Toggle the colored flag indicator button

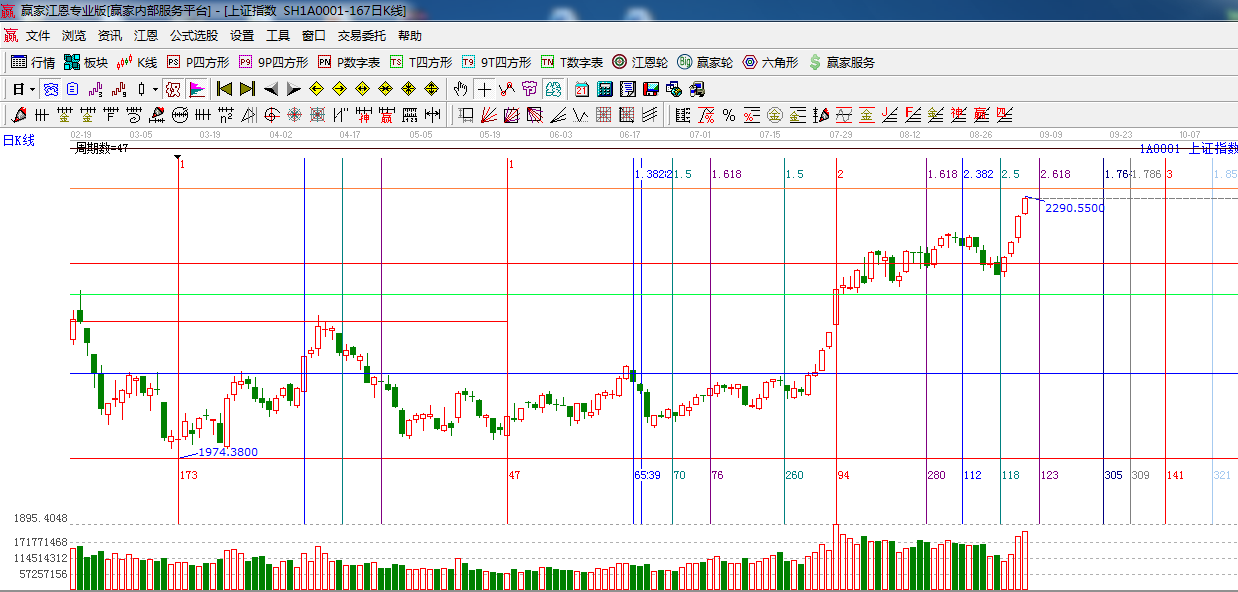197,89
